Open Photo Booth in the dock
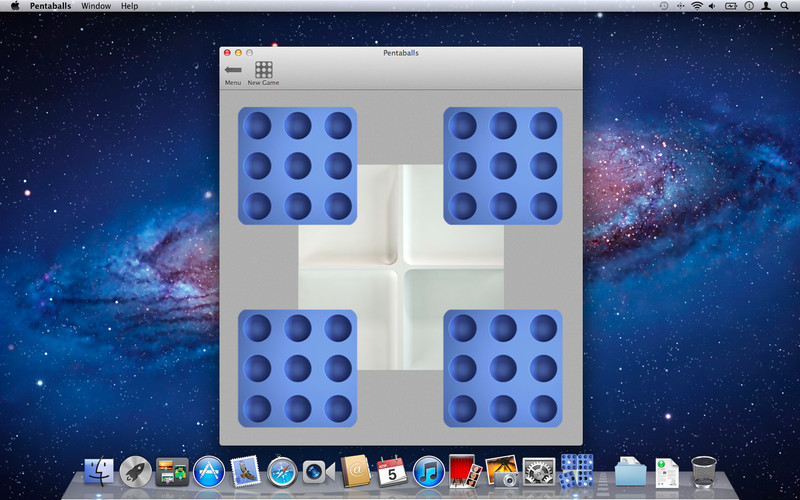 [465, 471]
